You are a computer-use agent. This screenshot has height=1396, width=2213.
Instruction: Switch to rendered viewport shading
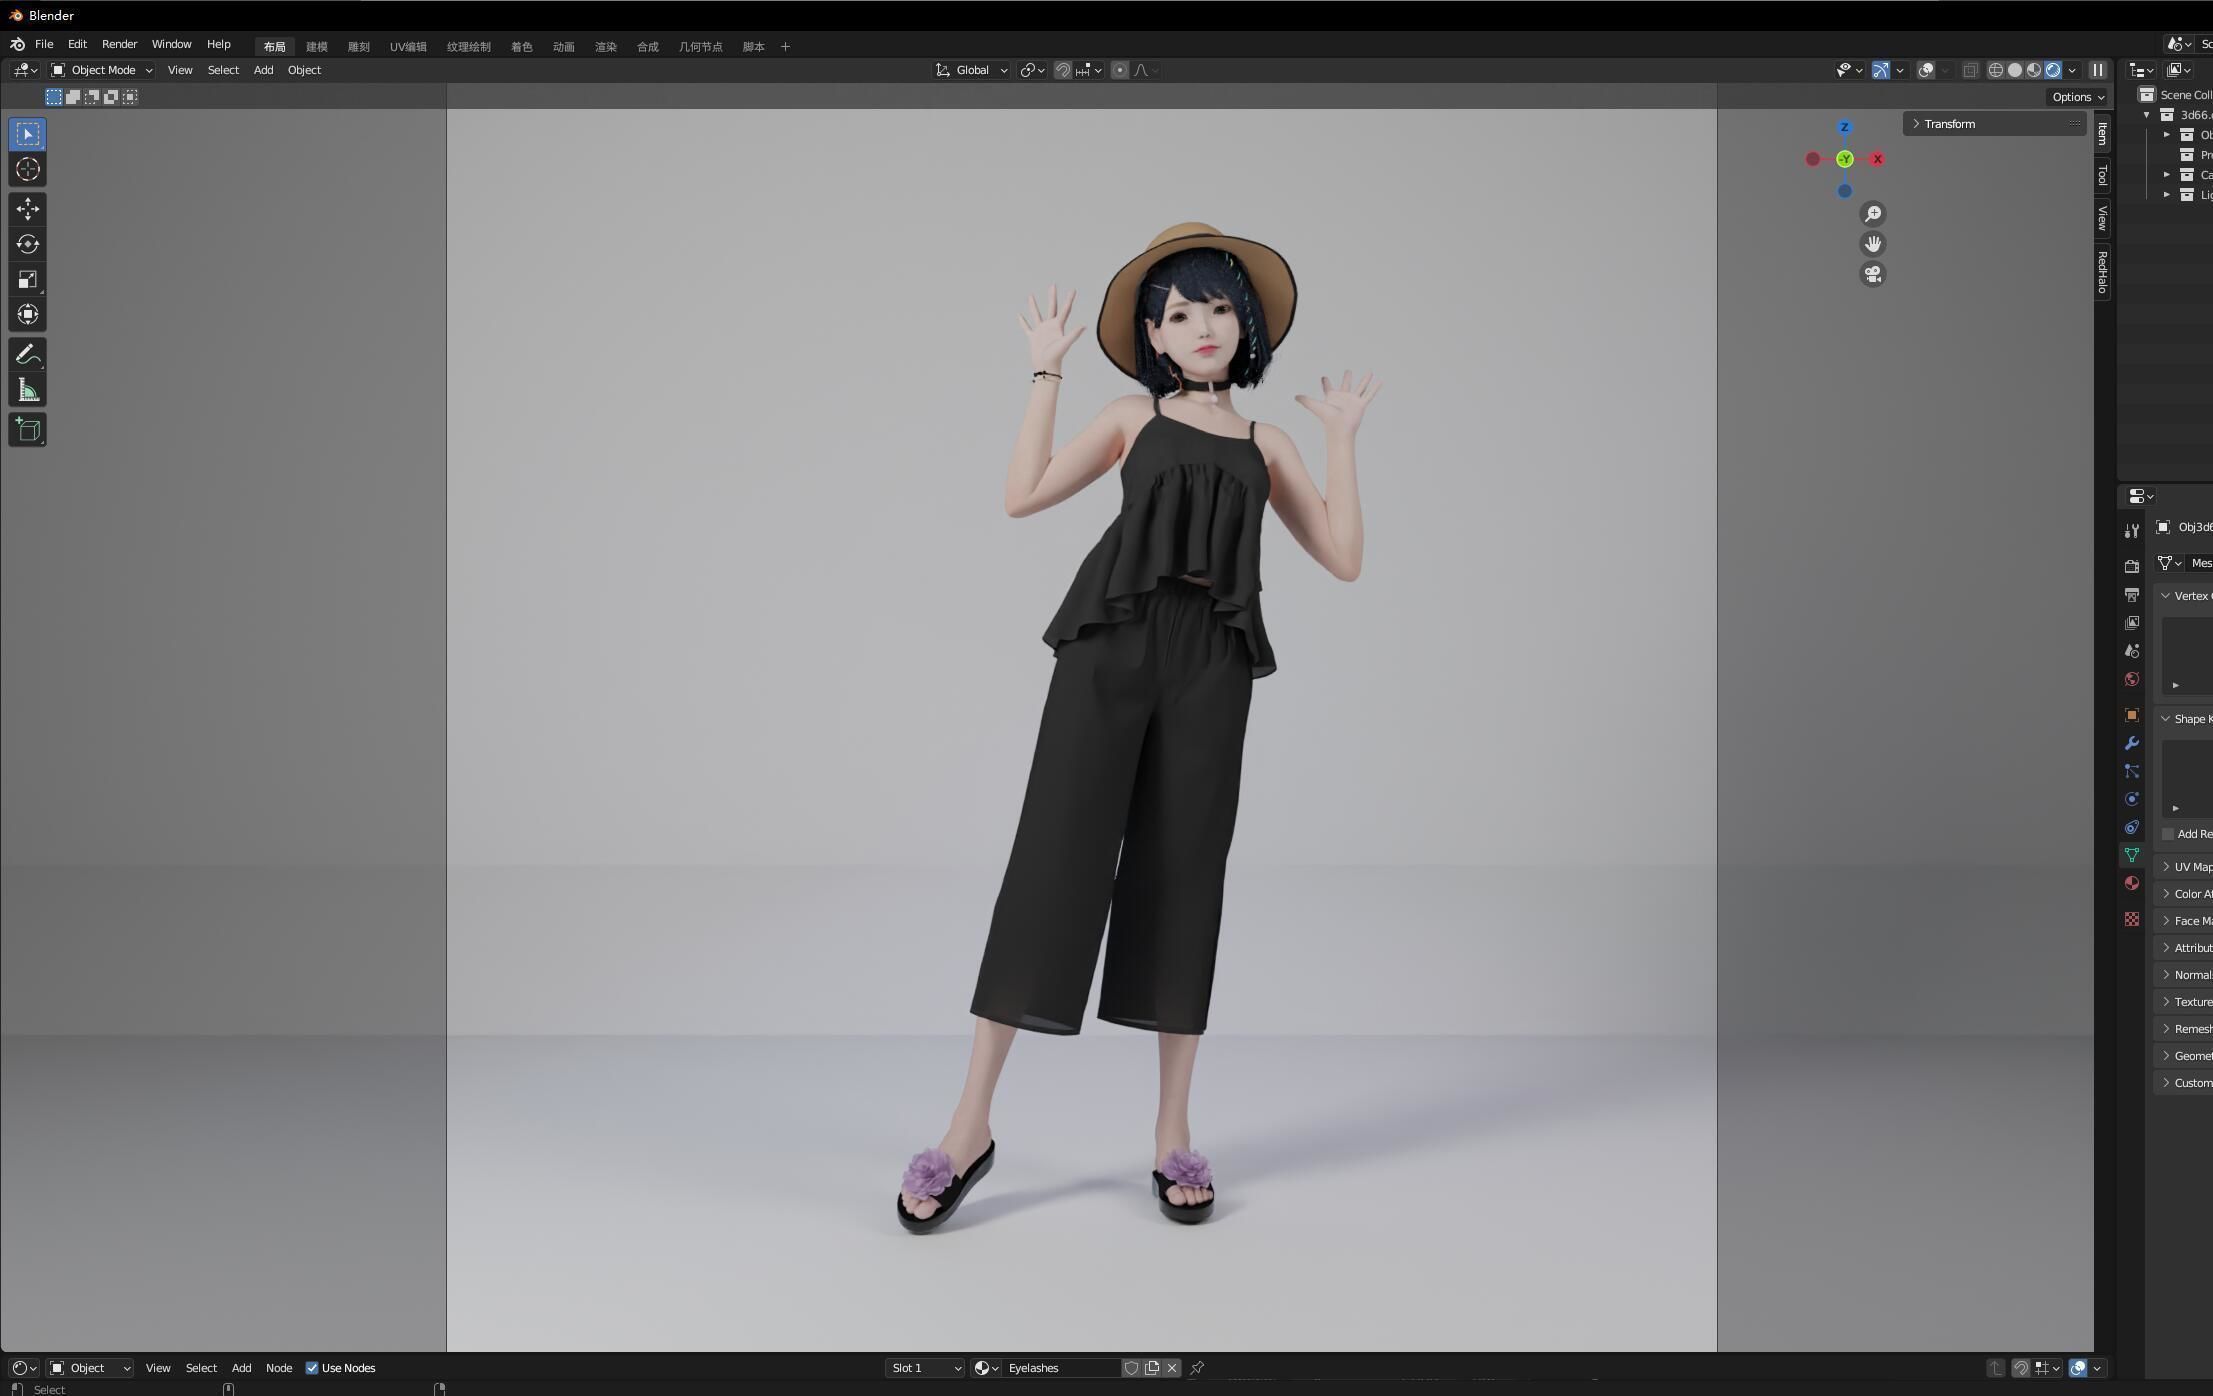(x=2053, y=70)
